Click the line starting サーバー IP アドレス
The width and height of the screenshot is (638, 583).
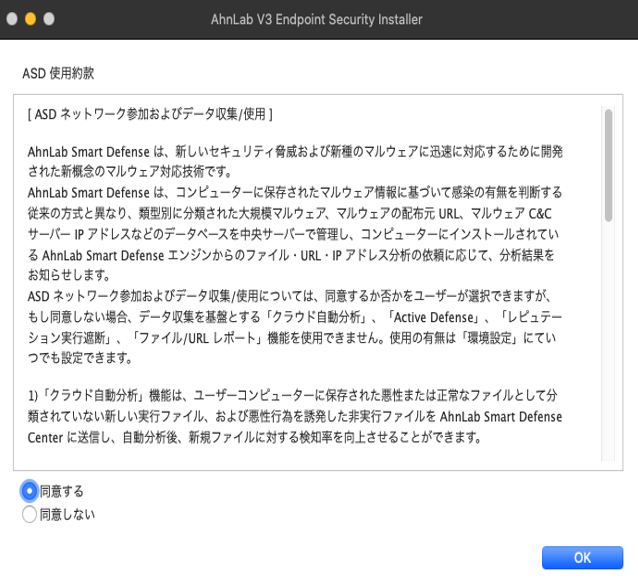293,234
